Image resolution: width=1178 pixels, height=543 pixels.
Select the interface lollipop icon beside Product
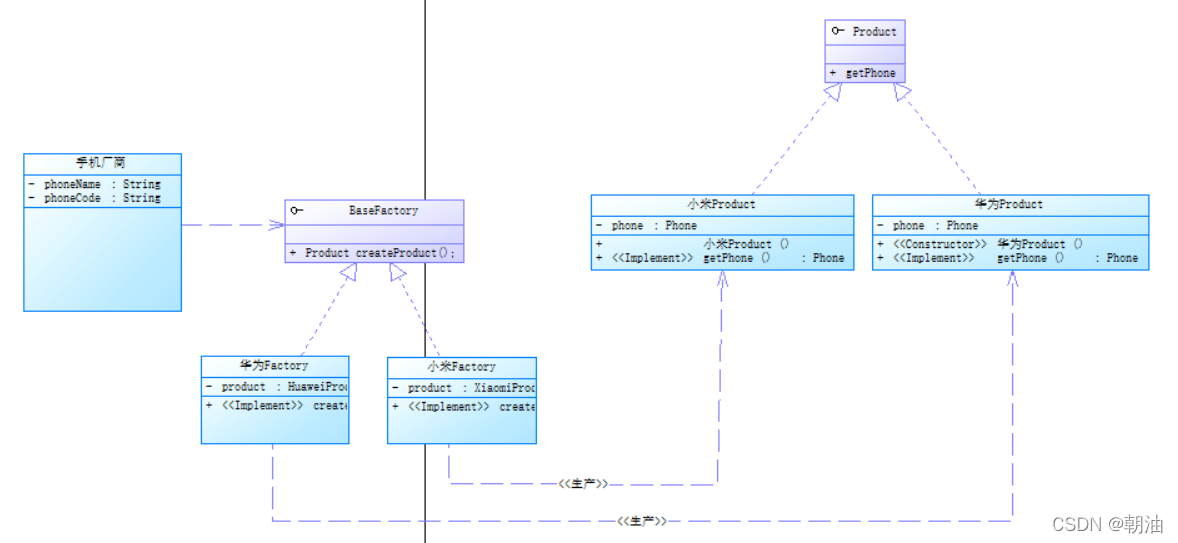pyautogui.click(x=838, y=32)
